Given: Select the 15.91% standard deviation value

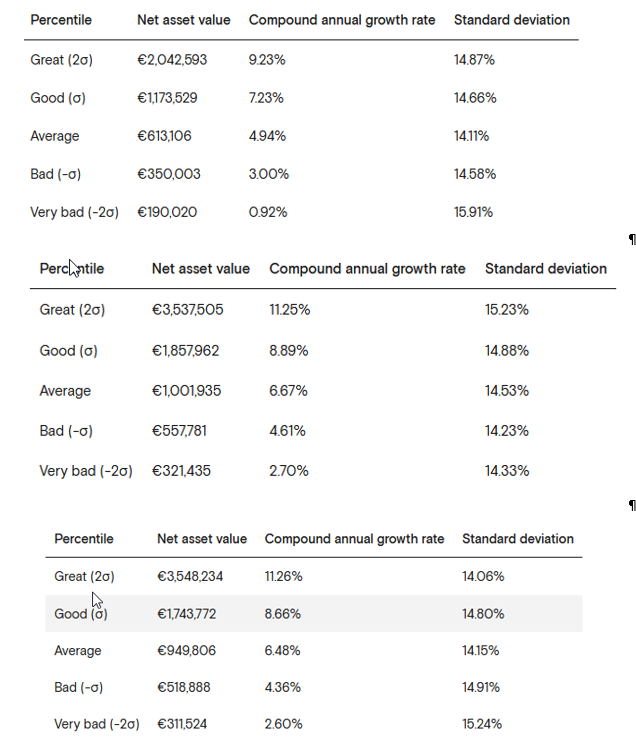Looking at the screenshot, I should pos(473,212).
